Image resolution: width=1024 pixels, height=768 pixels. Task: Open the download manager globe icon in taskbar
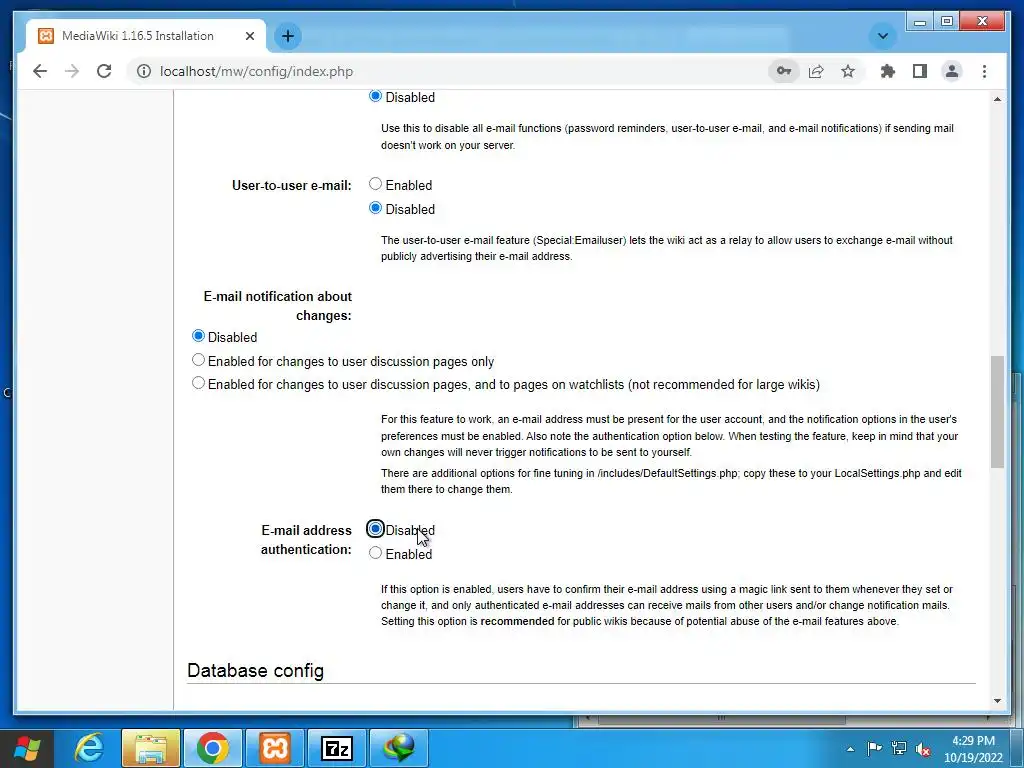pos(399,748)
